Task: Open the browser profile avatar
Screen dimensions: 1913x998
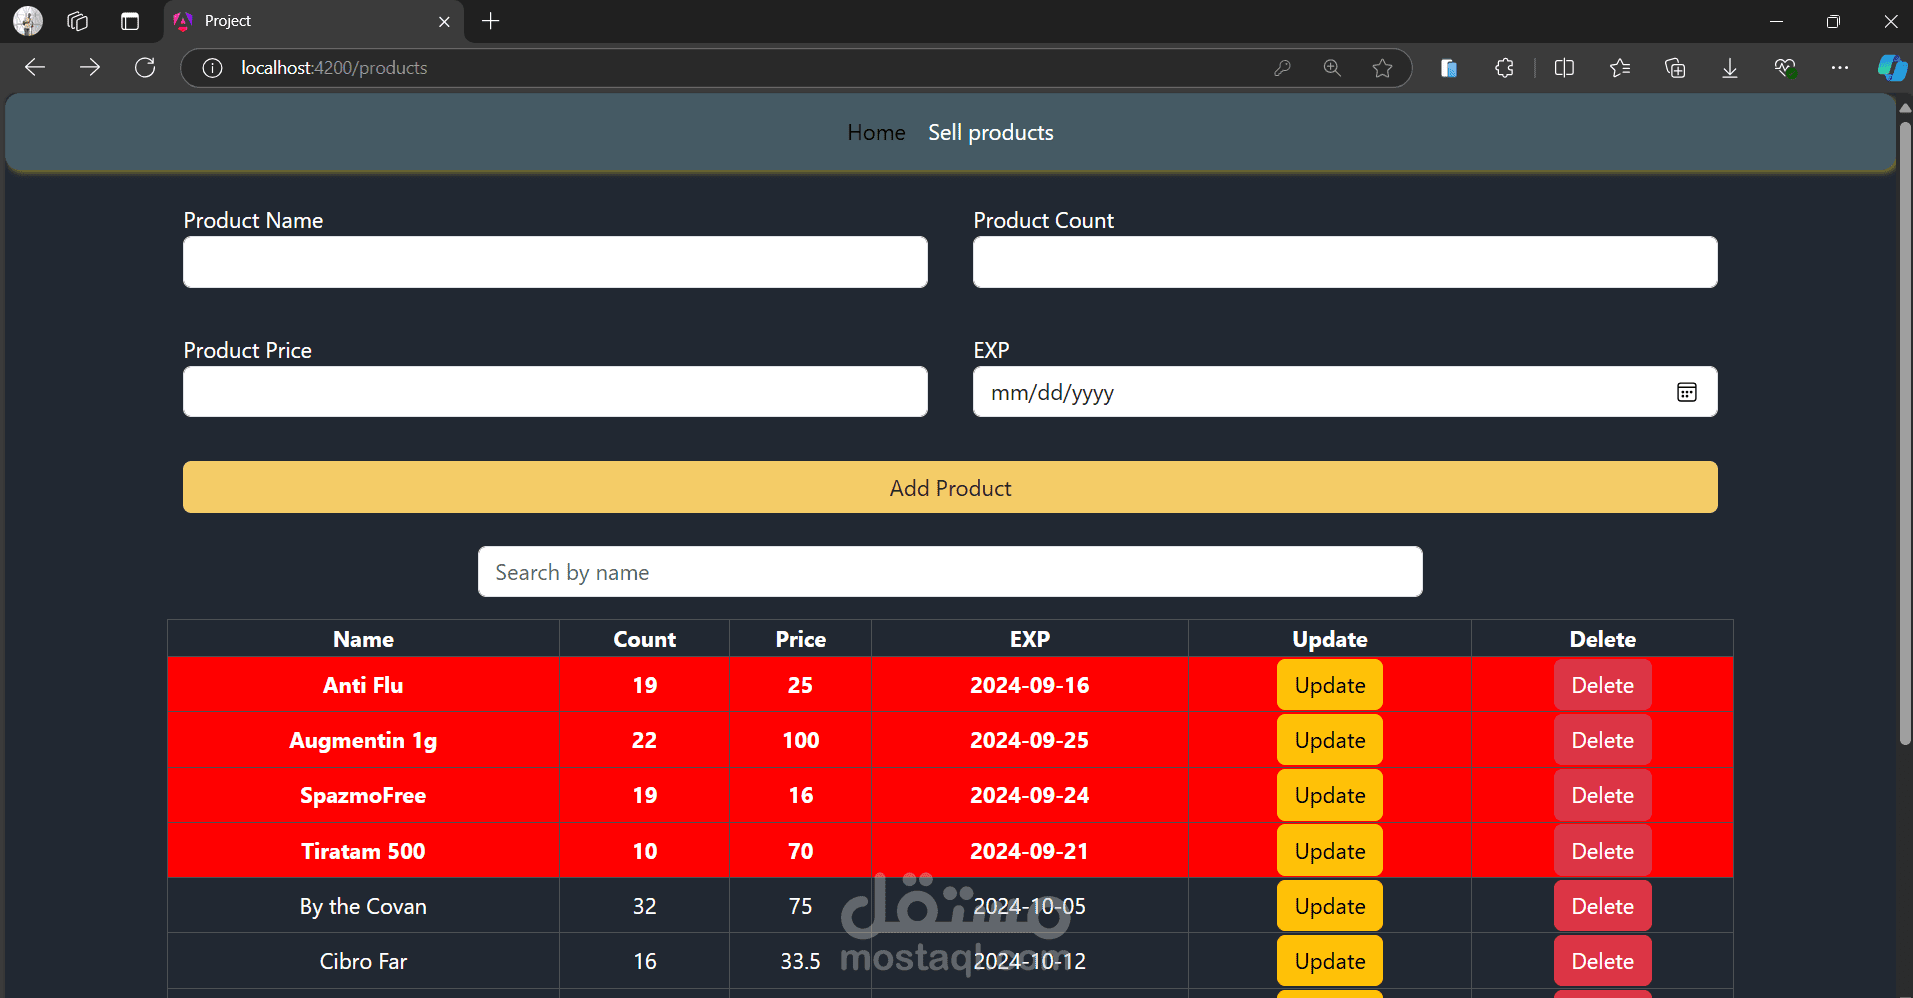Action: click(28, 21)
